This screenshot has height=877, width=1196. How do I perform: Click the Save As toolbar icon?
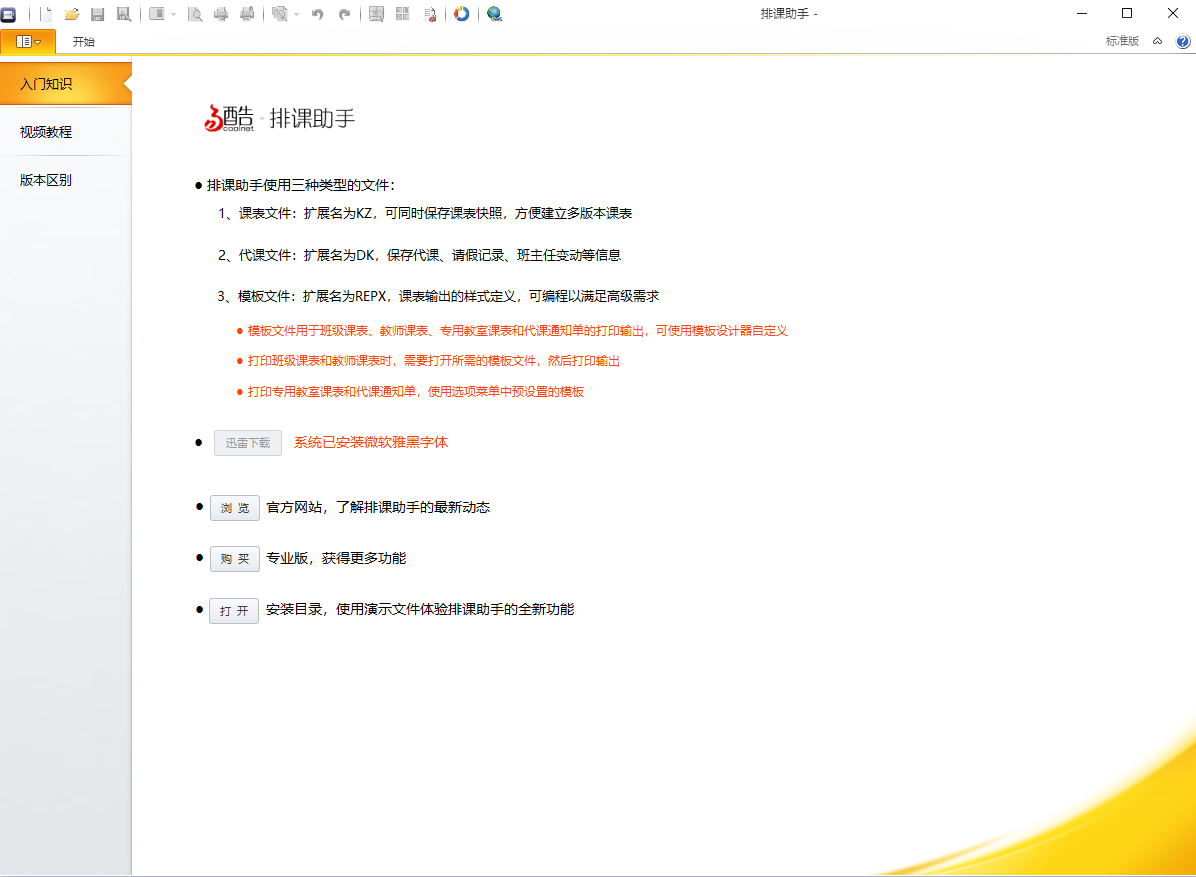123,14
